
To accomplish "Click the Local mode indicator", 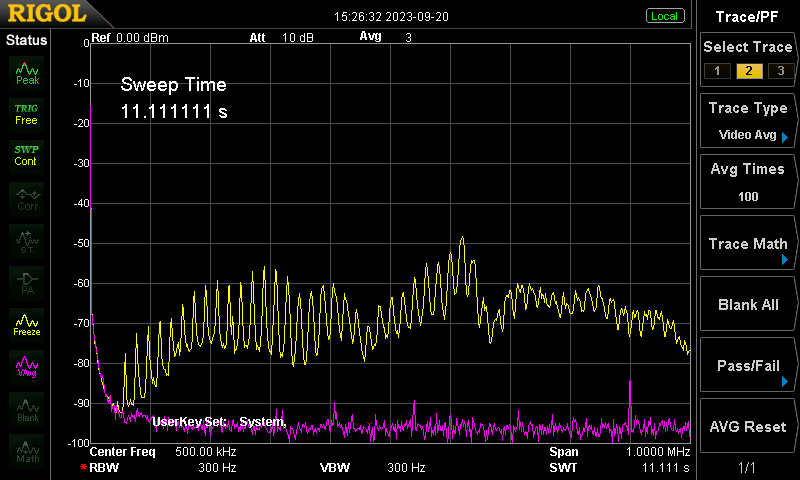I will (665, 16).
